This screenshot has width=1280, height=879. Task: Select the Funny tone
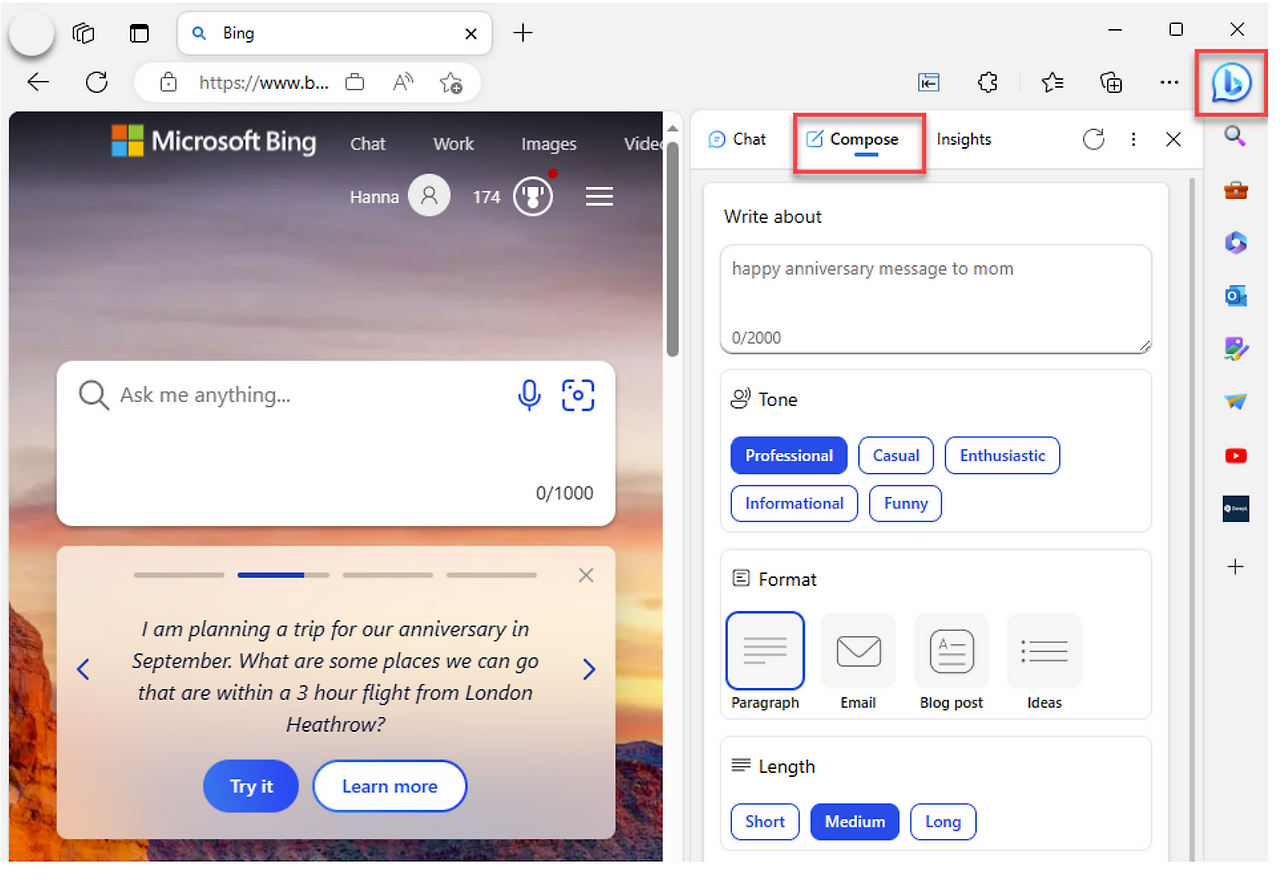(x=905, y=503)
